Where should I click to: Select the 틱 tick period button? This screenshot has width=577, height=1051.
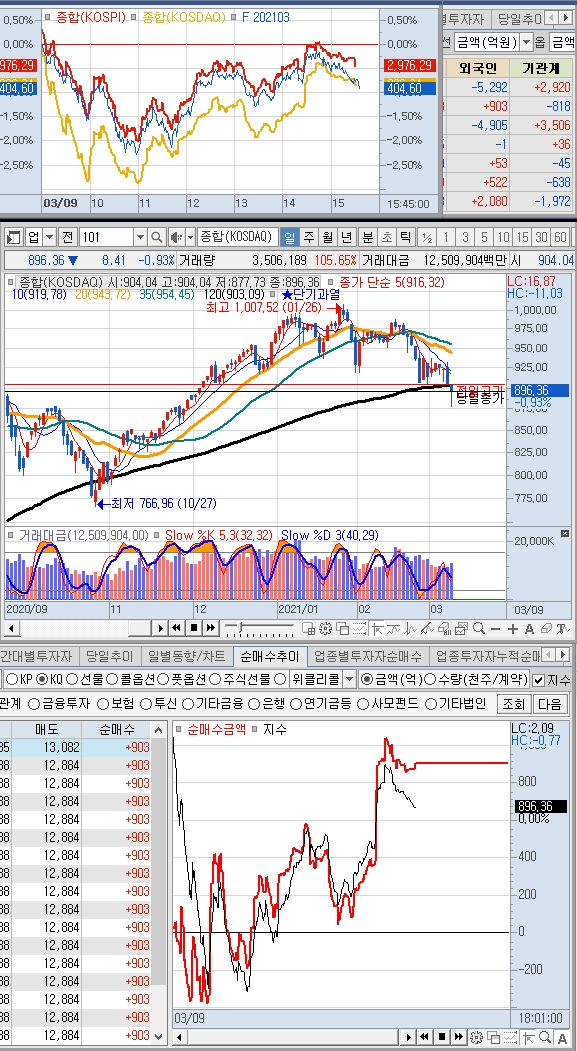point(405,237)
